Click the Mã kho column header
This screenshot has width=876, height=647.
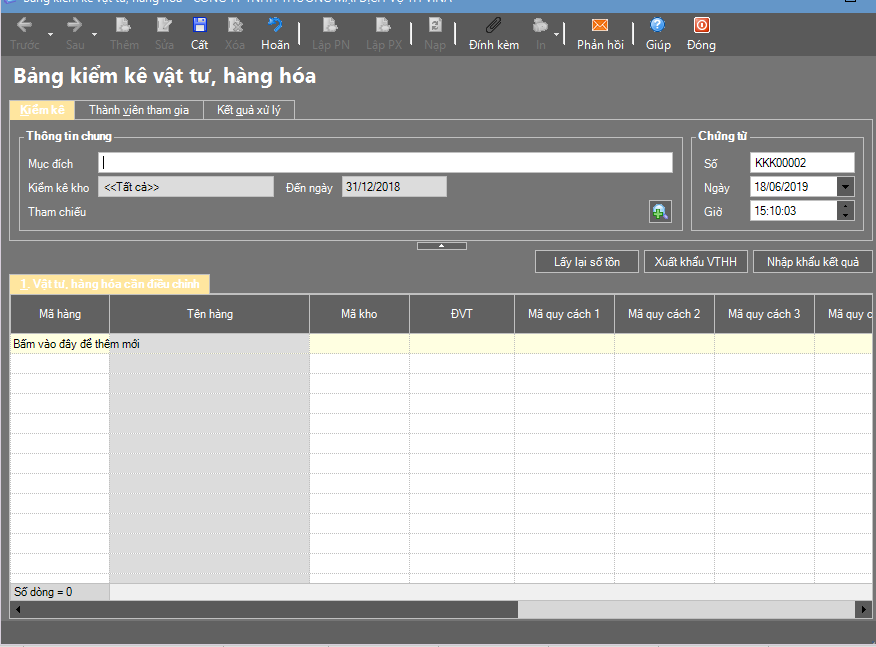359,314
